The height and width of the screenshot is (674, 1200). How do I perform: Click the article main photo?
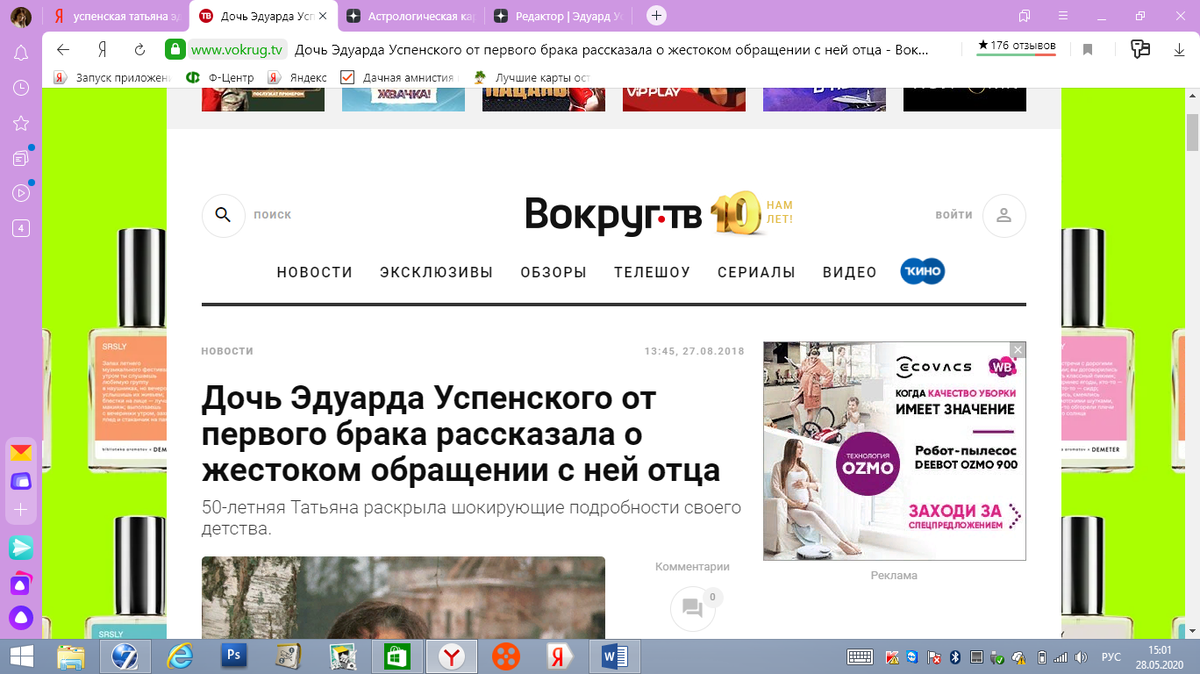tap(403, 598)
